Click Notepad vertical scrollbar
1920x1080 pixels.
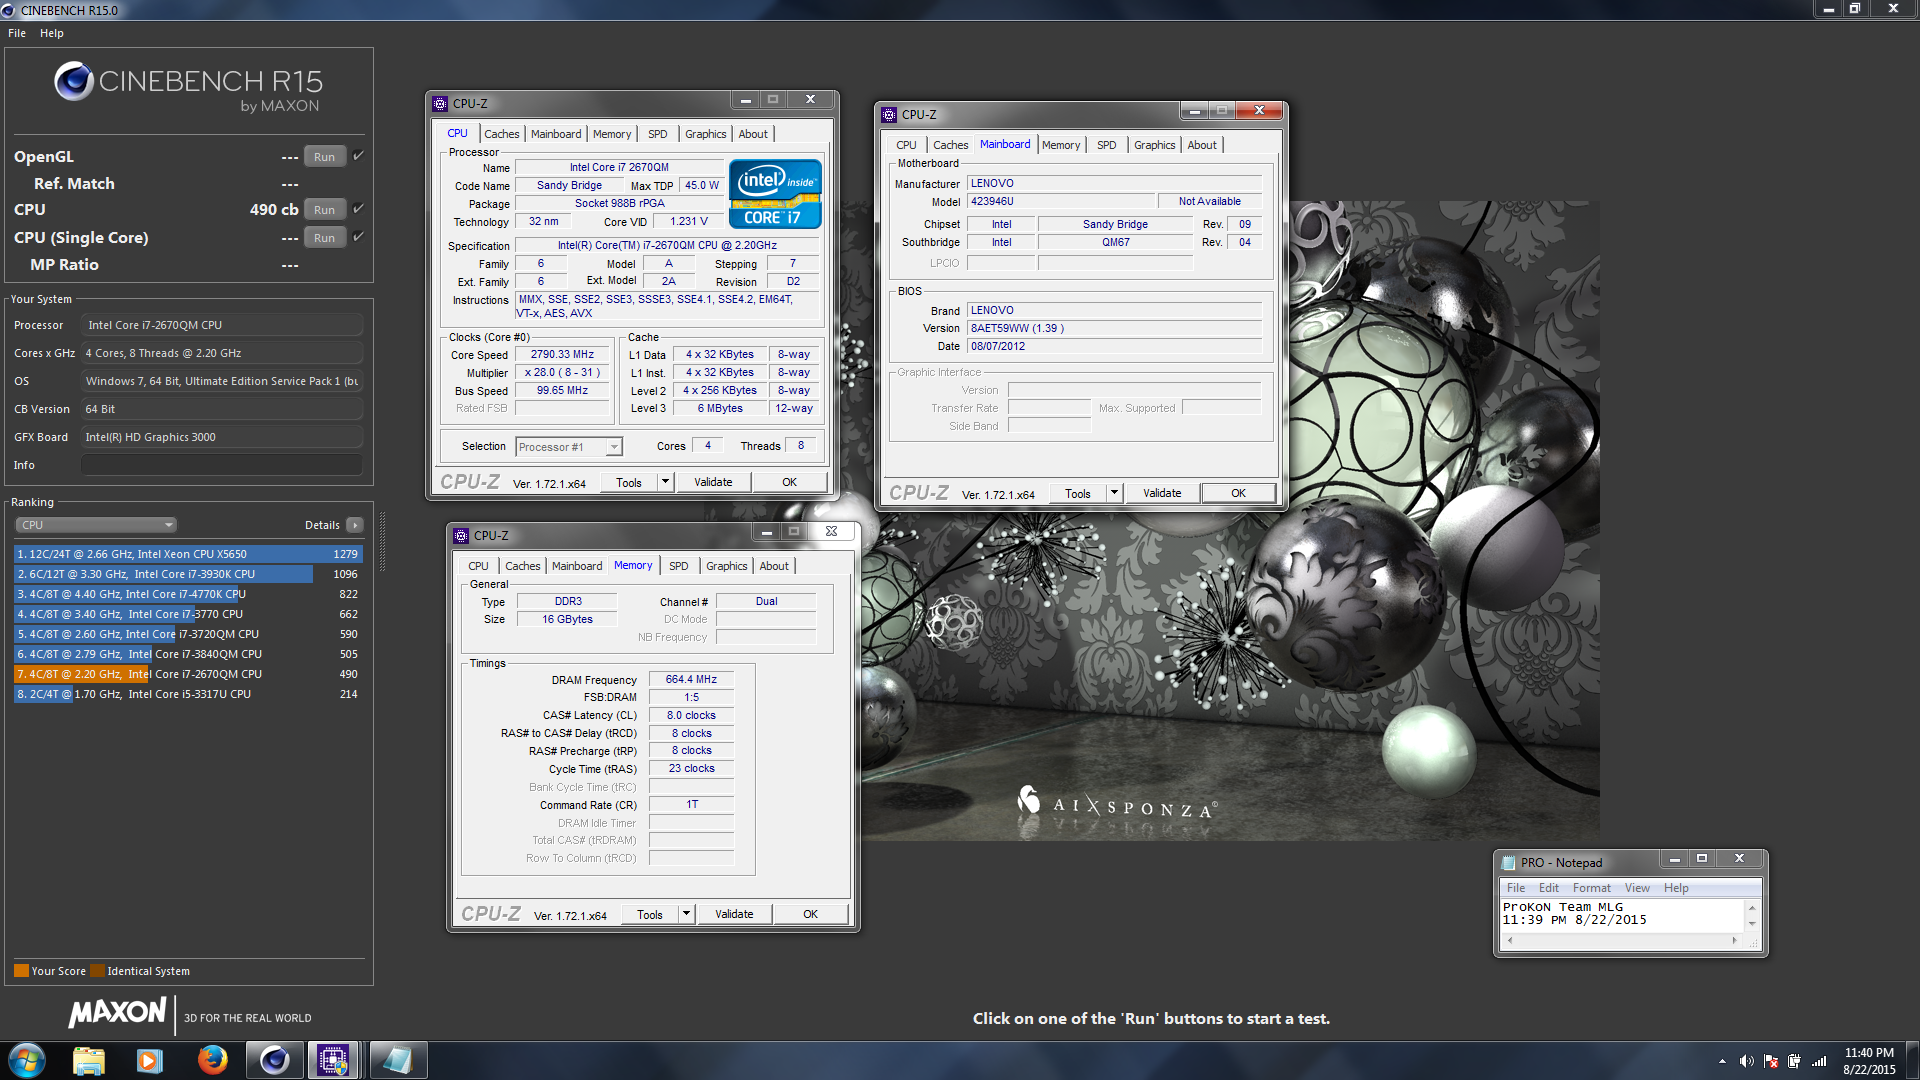coord(1752,915)
